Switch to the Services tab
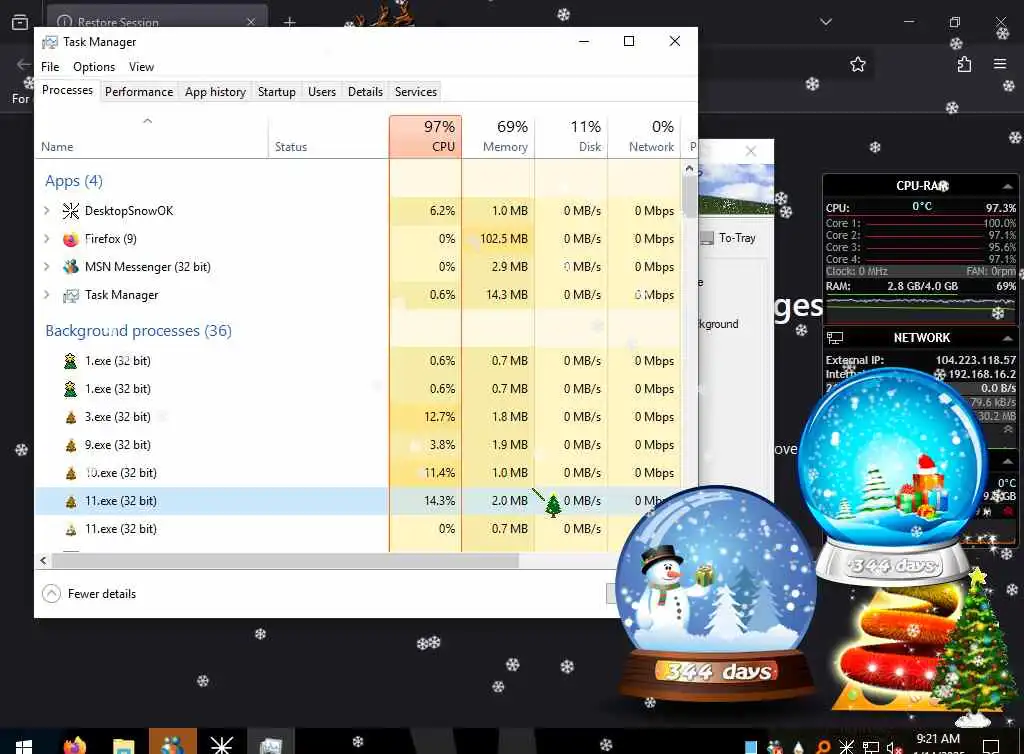Viewport: 1024px width, 754px height. 415,92
